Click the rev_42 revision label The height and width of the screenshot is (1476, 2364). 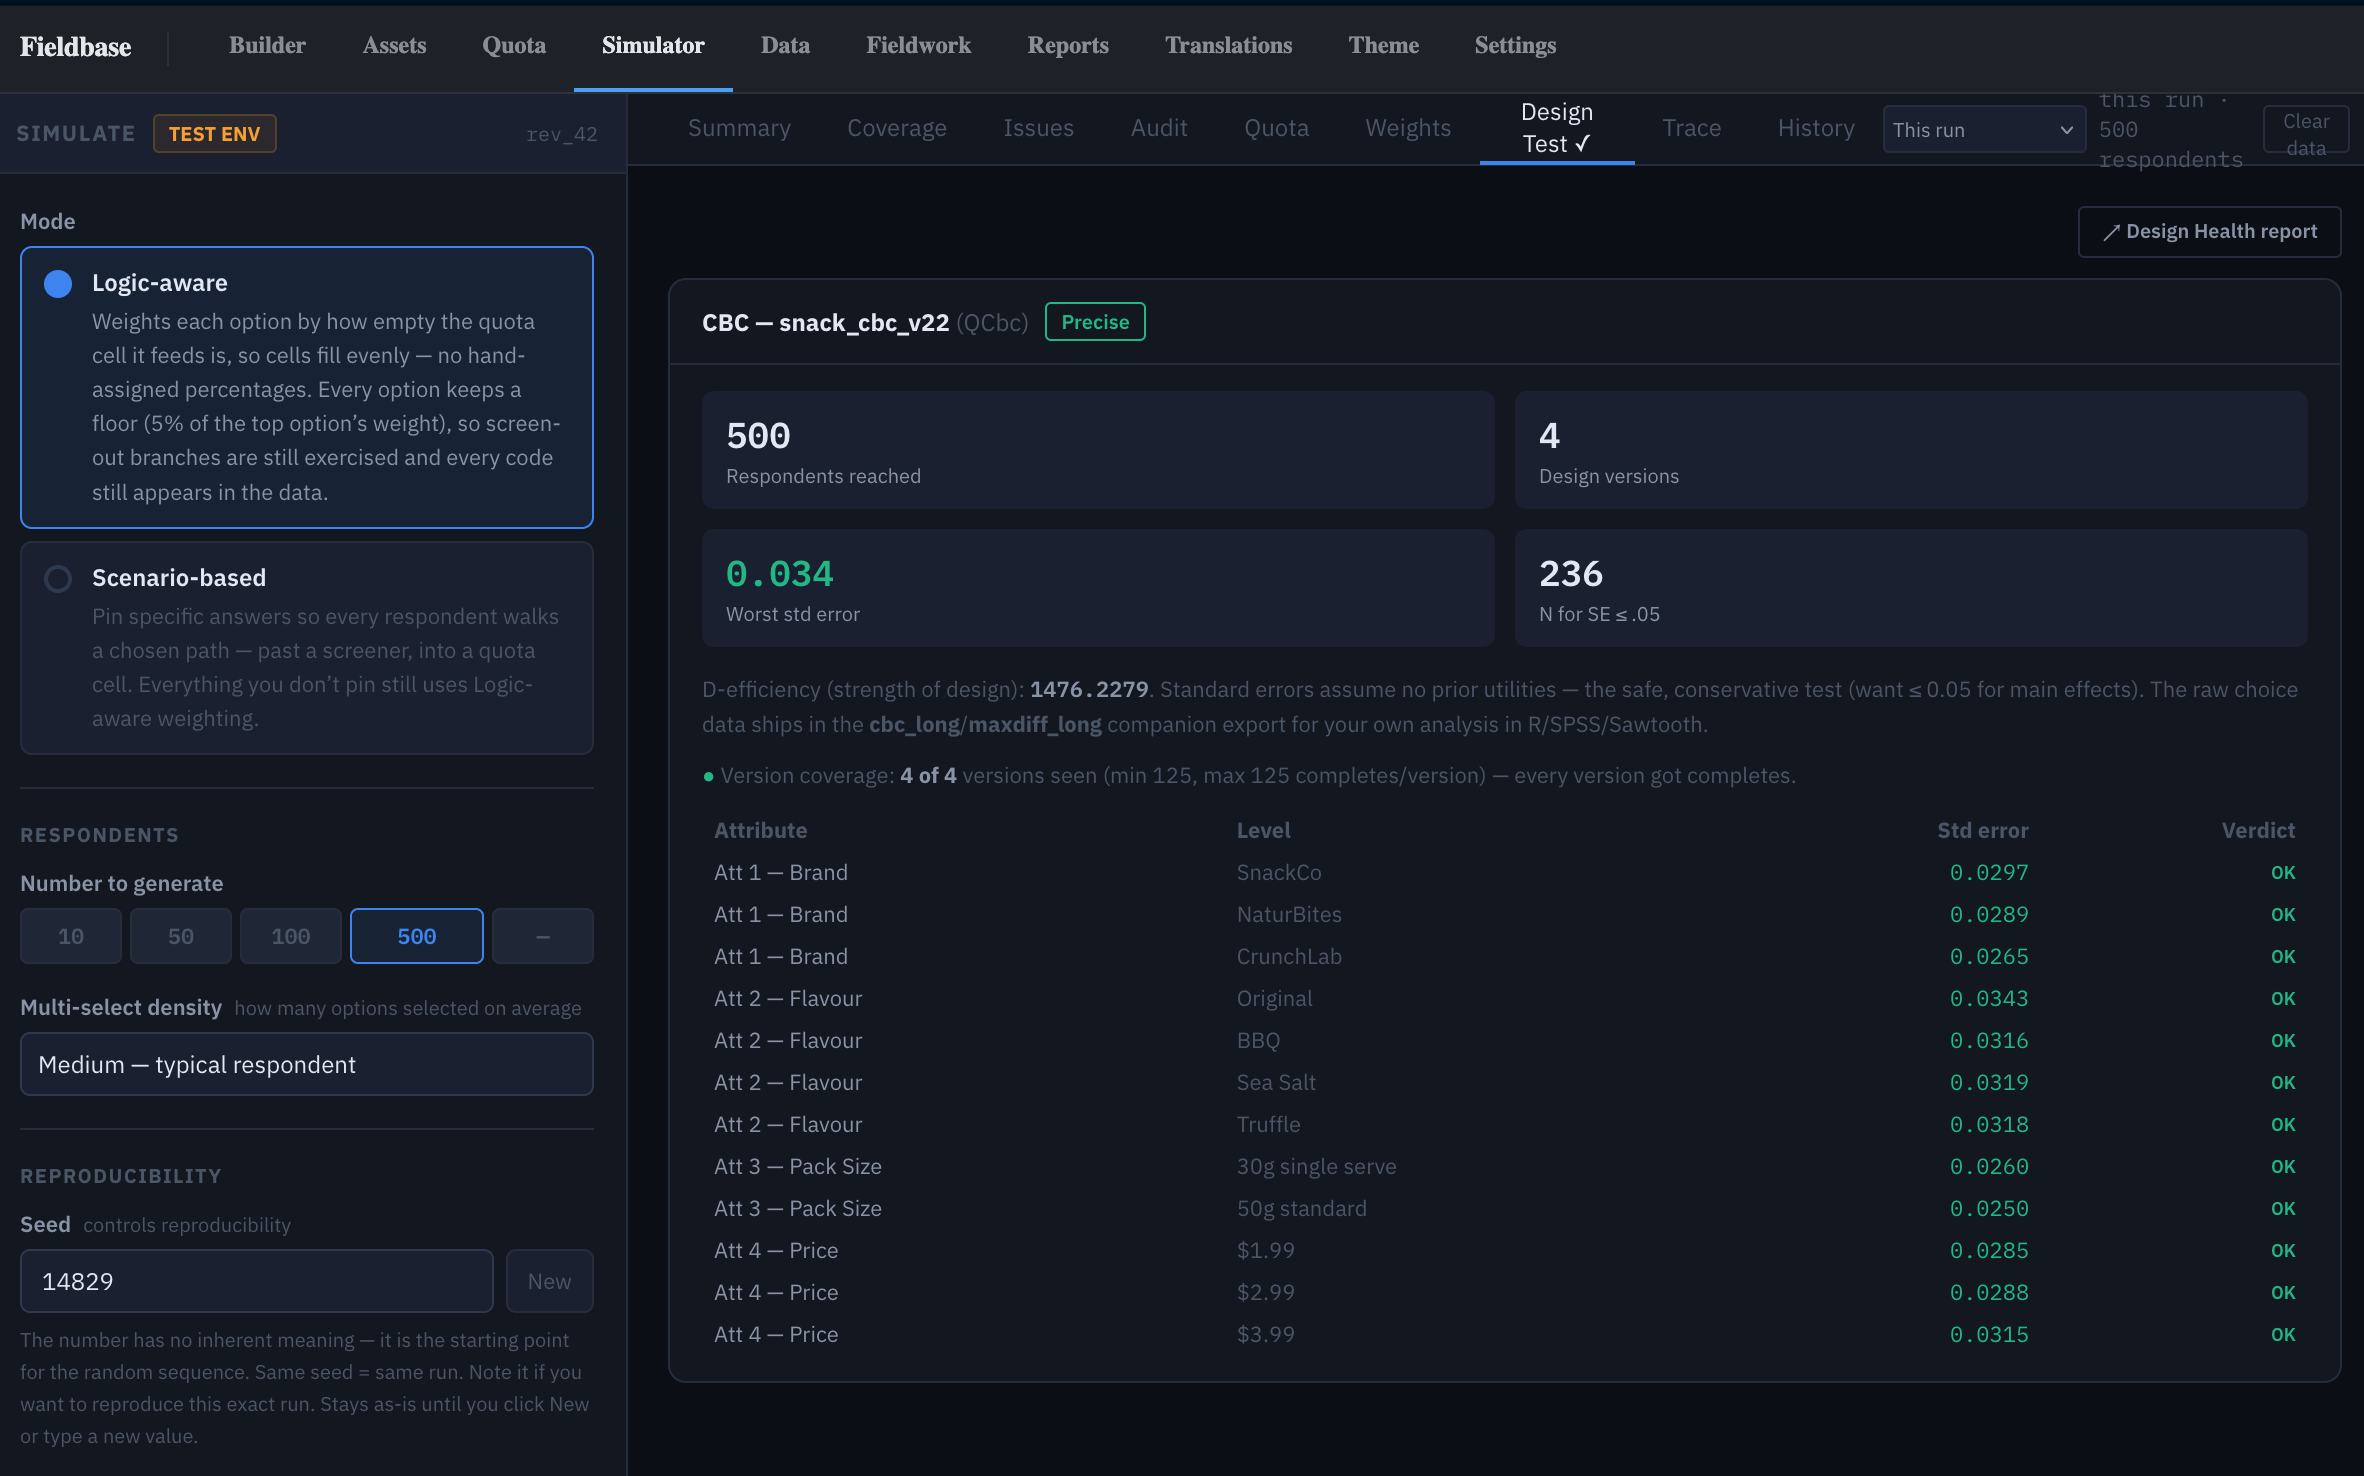561,134
